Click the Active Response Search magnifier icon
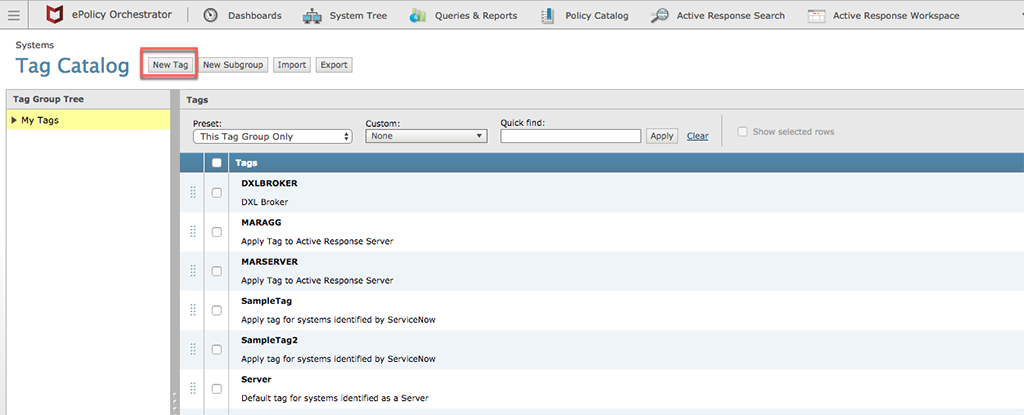 [x=660, y=16]
